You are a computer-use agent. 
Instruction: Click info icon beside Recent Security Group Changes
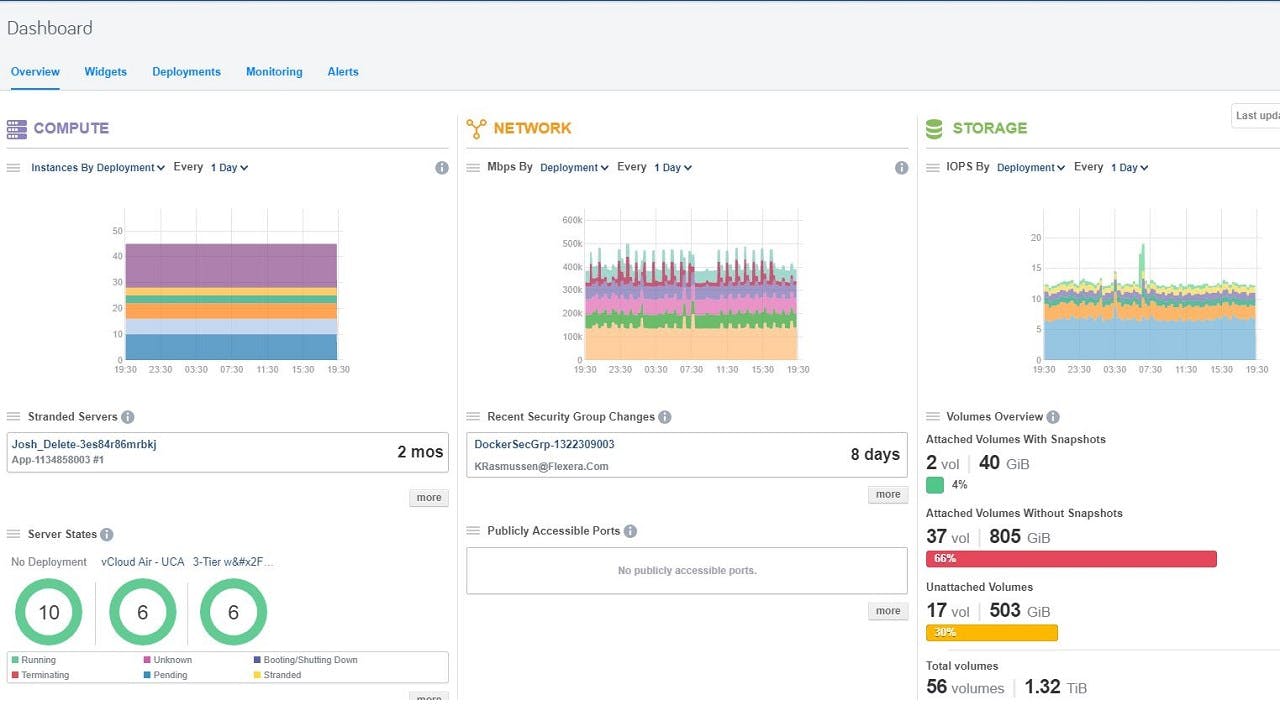coord(665,417)
